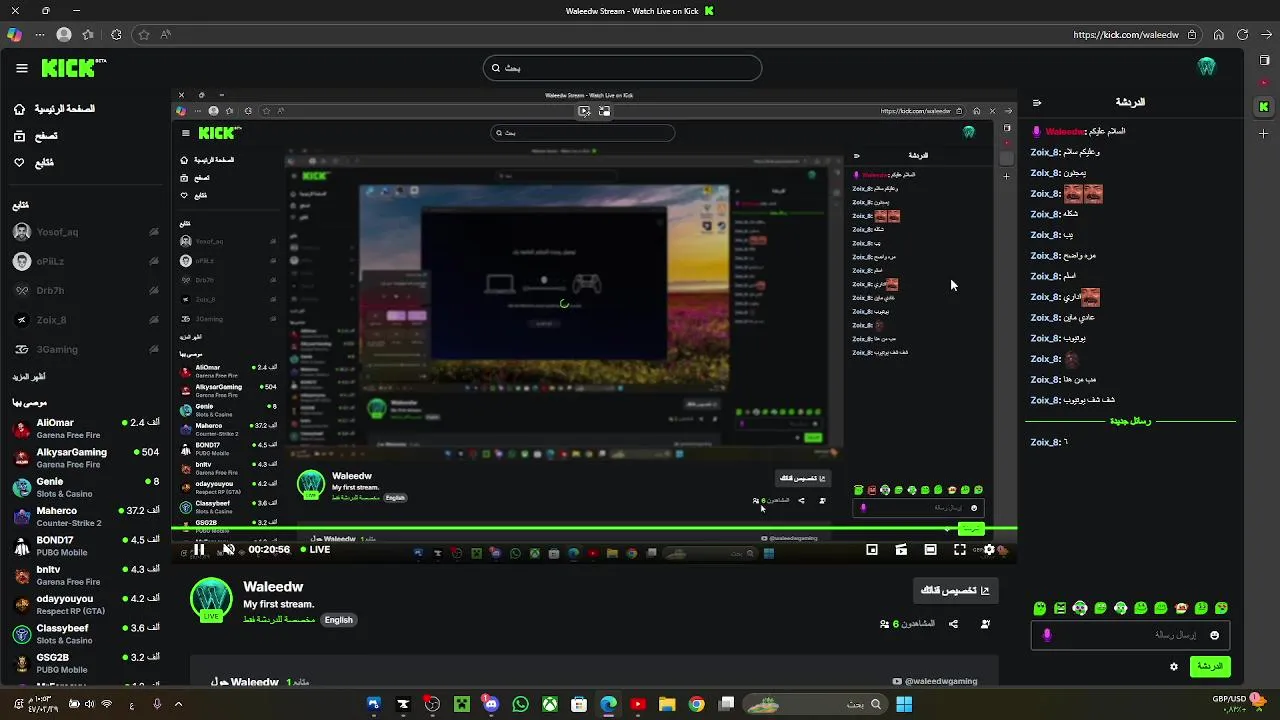The height and width of the screenshot is (720, 1280).
Task: Click تخصيص قناتك customize channel button
Action: [955, 590]
